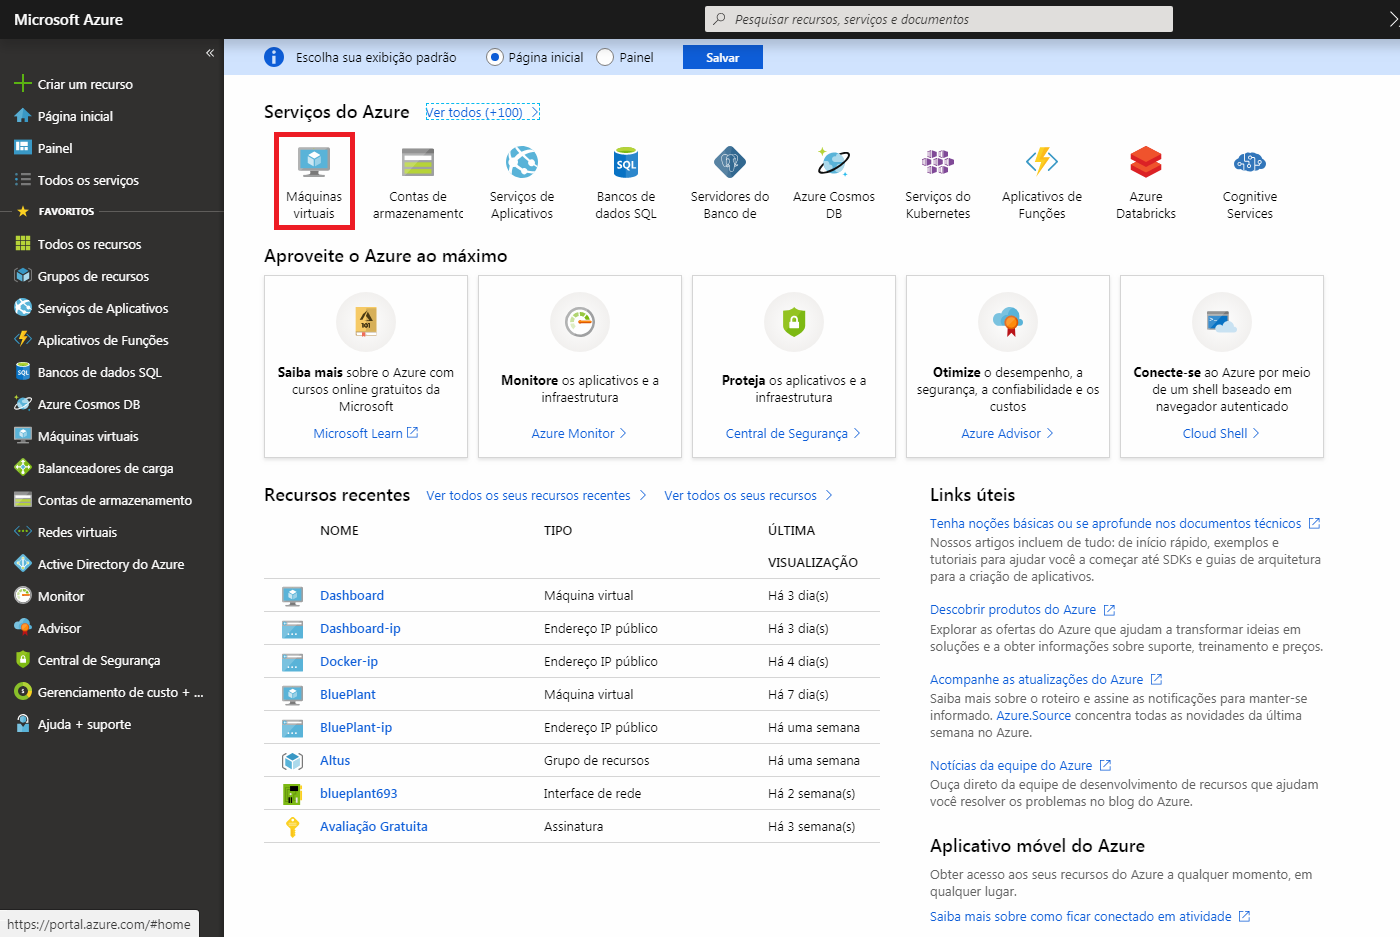Open the Microsoft Learn link
The width and height of the screenshot is (1400, 937).
[358, 433]
